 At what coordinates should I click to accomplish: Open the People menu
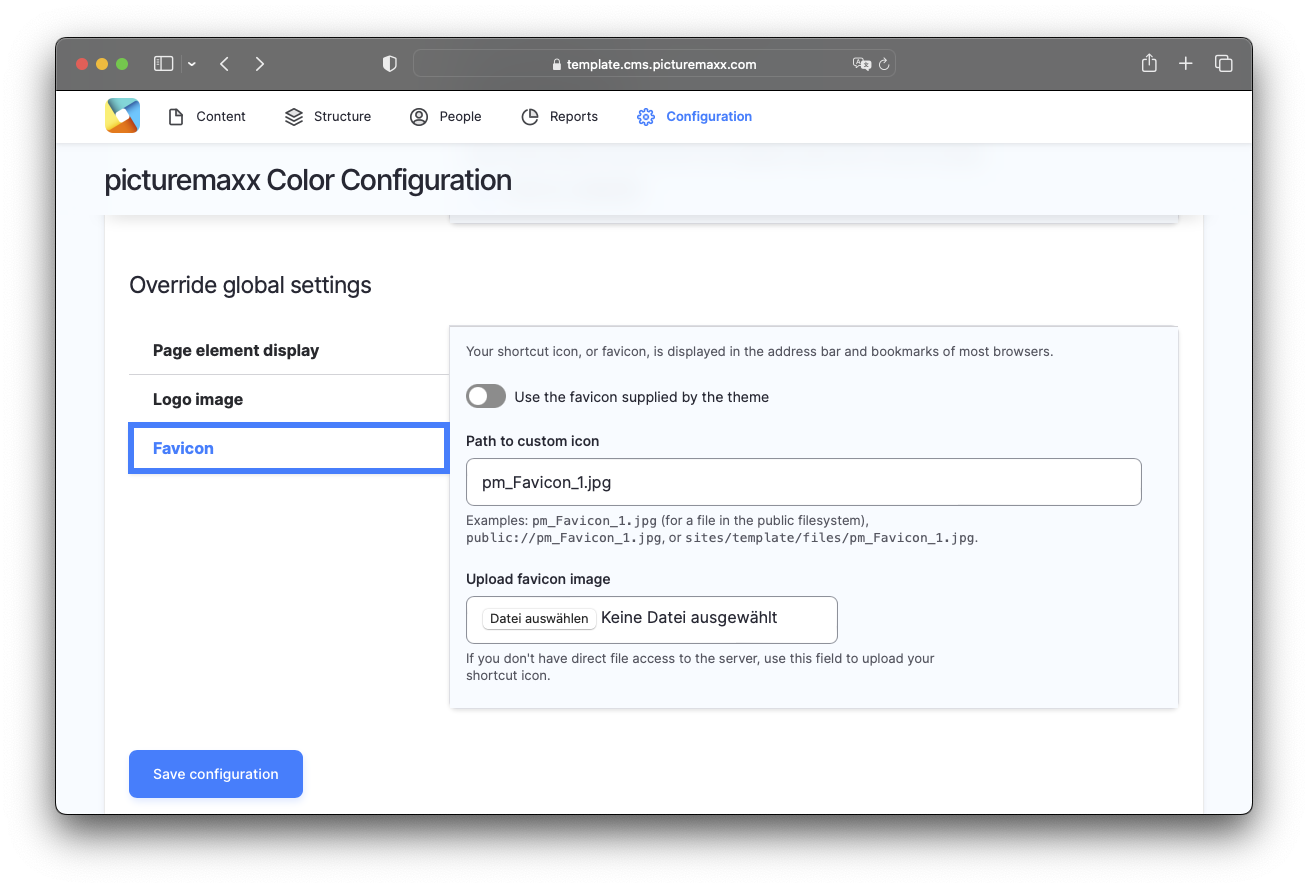click(x=446, y=117)
